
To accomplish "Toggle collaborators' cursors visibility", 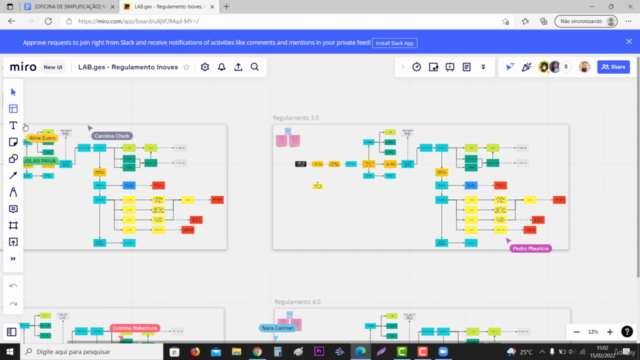I will click(x=510, y=67).
